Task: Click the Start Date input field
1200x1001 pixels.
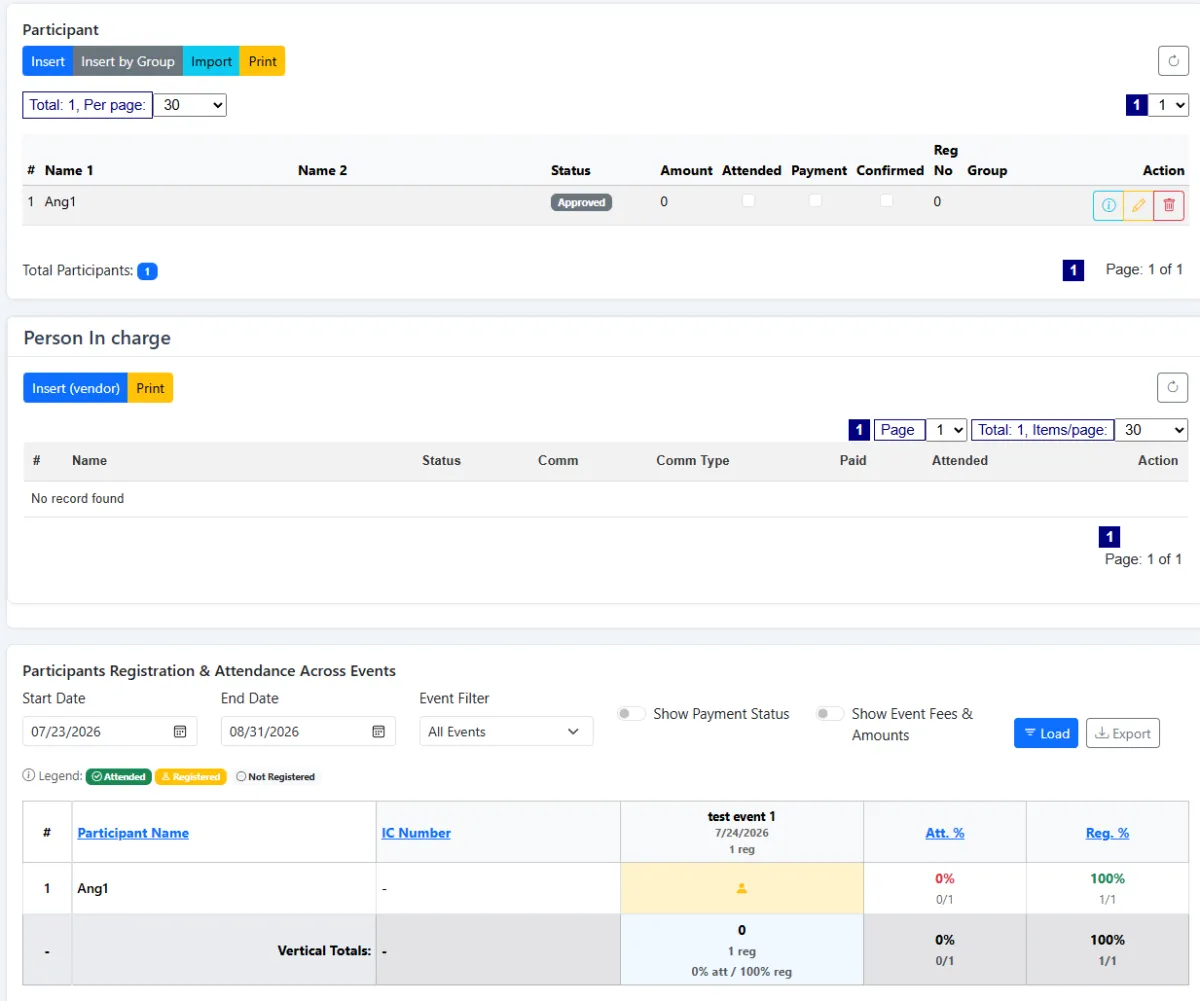Action: tap(110, 731)
